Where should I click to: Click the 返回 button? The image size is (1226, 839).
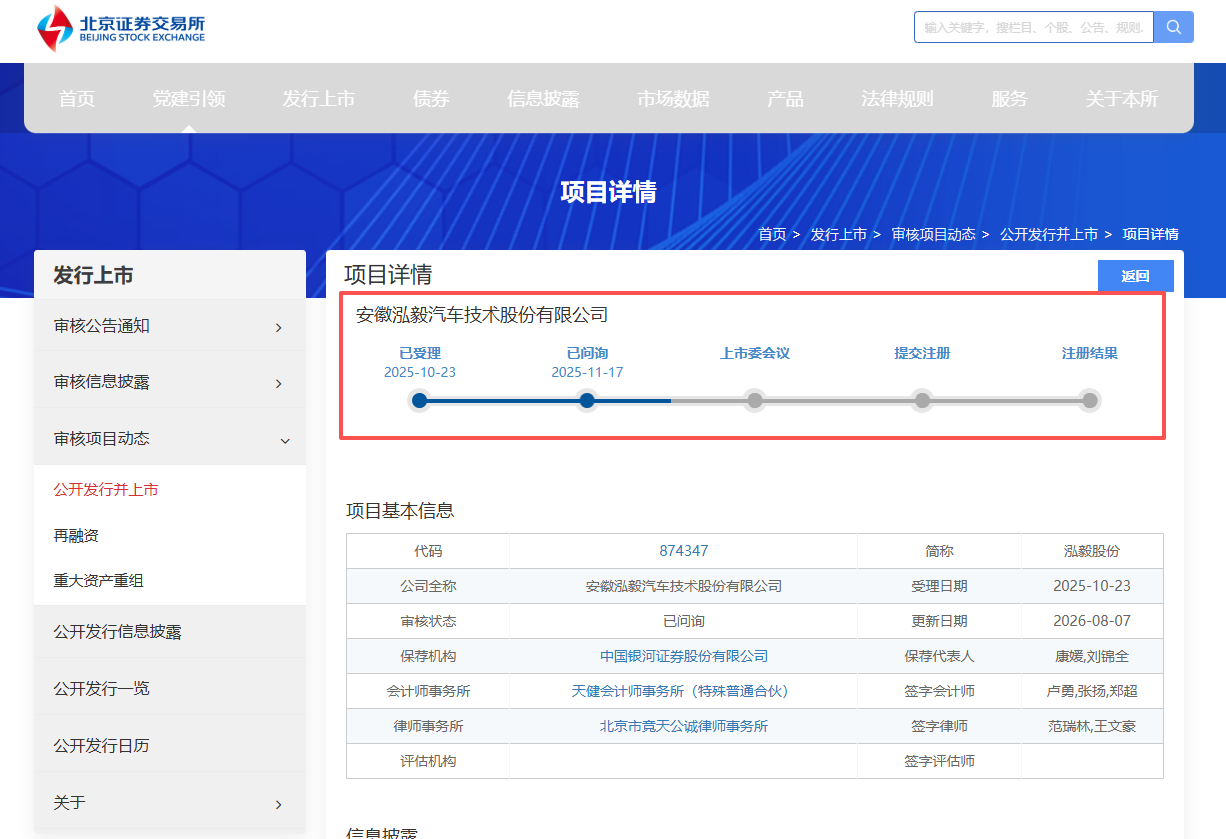(1135, 276)
